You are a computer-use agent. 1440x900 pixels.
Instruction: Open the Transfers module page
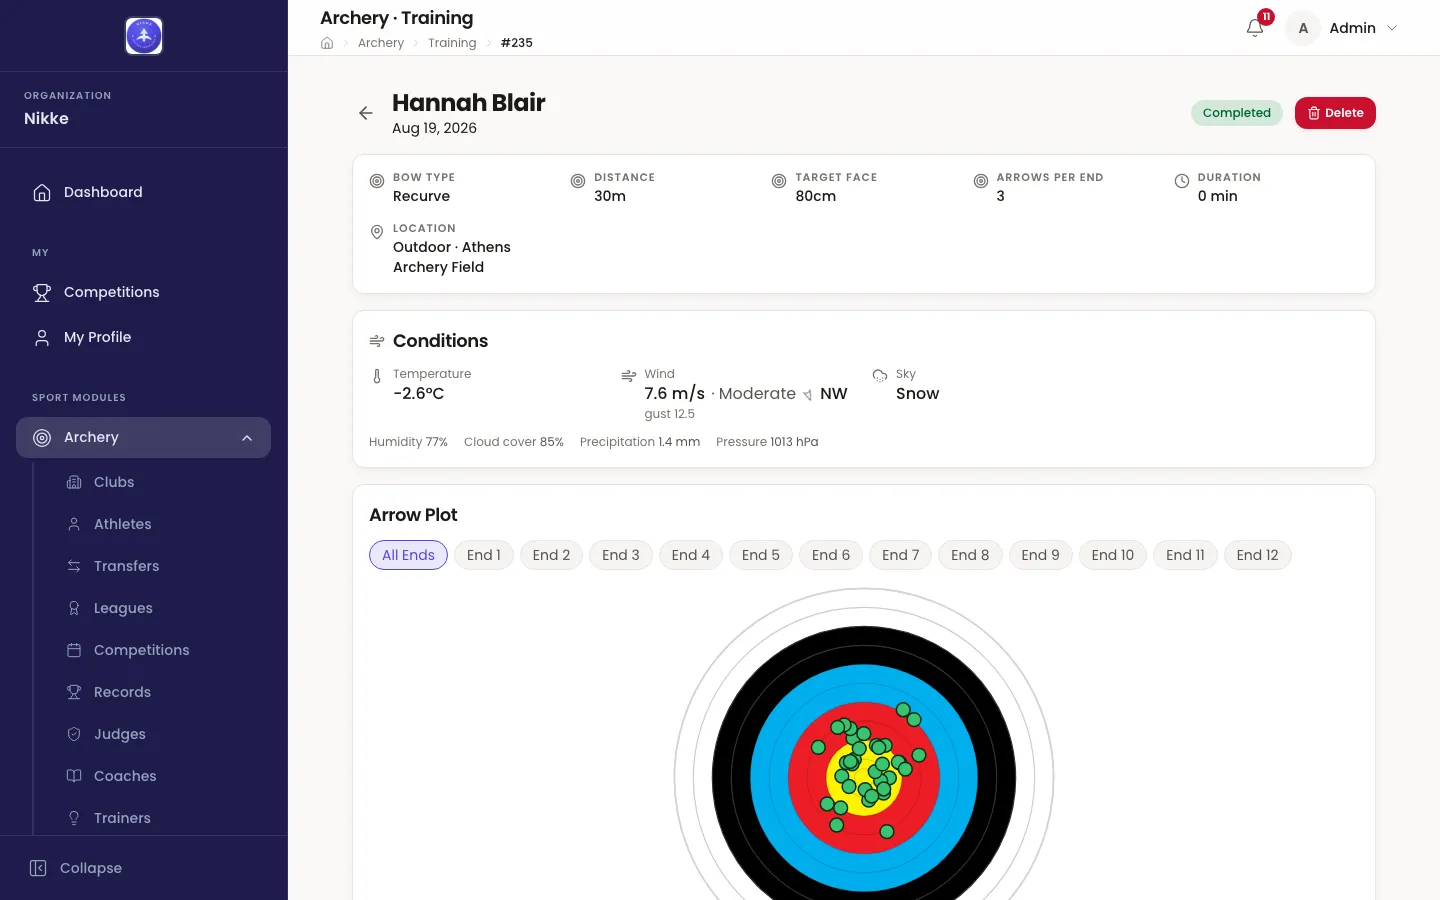click(x=160, y=566)
